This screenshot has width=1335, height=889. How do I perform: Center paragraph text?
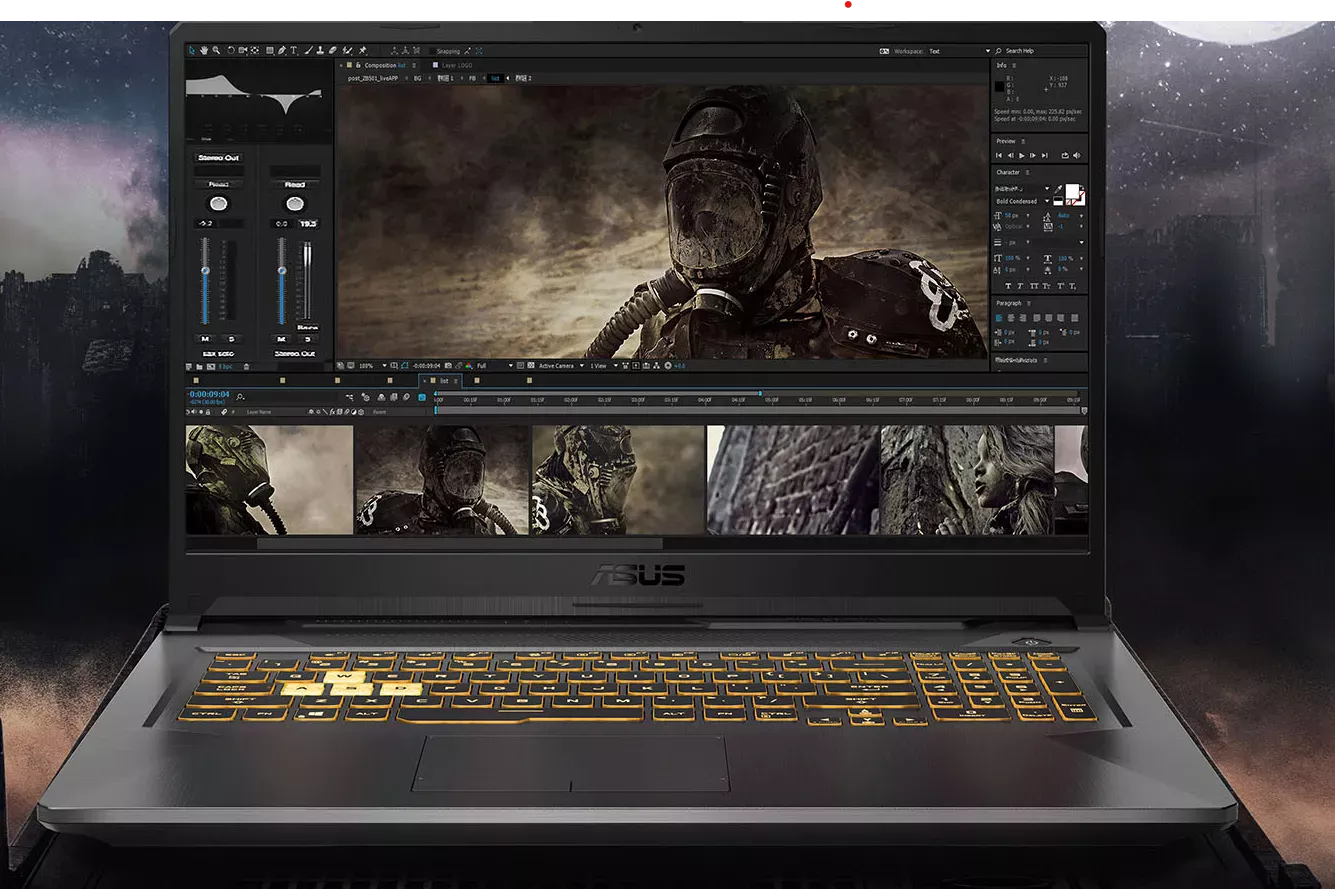(1011, 318)
